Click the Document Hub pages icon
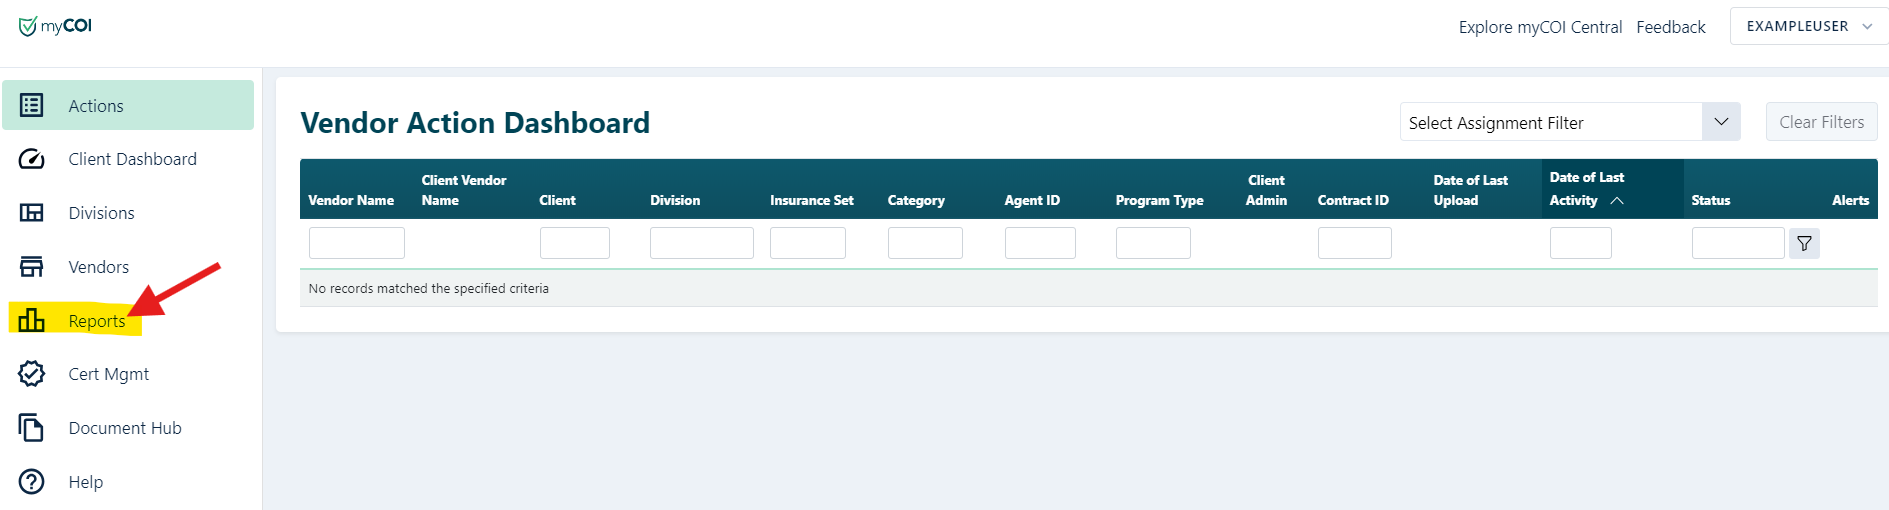Screen dimensions: 1889x510 point(32,428)
